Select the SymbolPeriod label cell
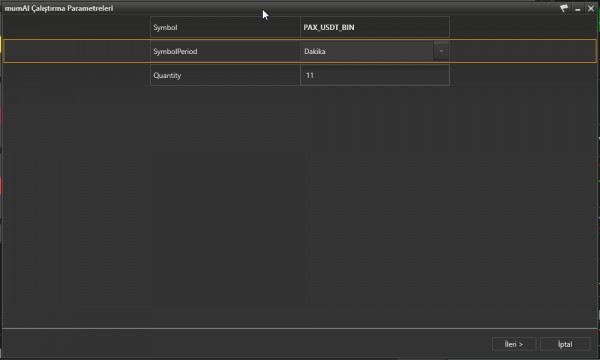 click(x=225, y=51)
